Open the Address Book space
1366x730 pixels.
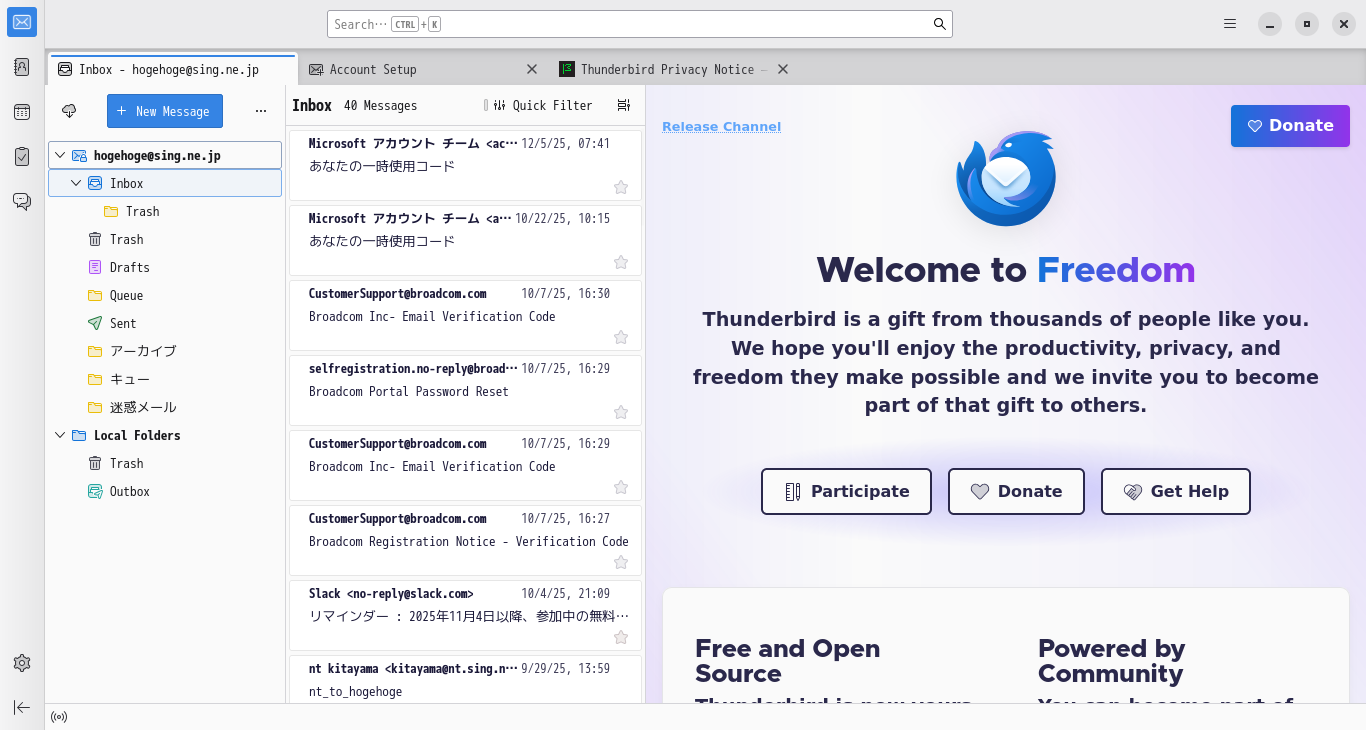(22, 67)
